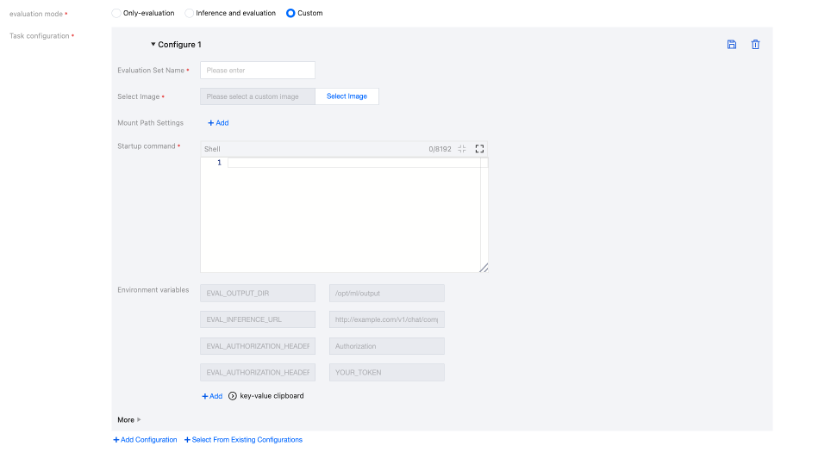
Task: Click the YOUR_TOKEN value field
Action: 386,372
